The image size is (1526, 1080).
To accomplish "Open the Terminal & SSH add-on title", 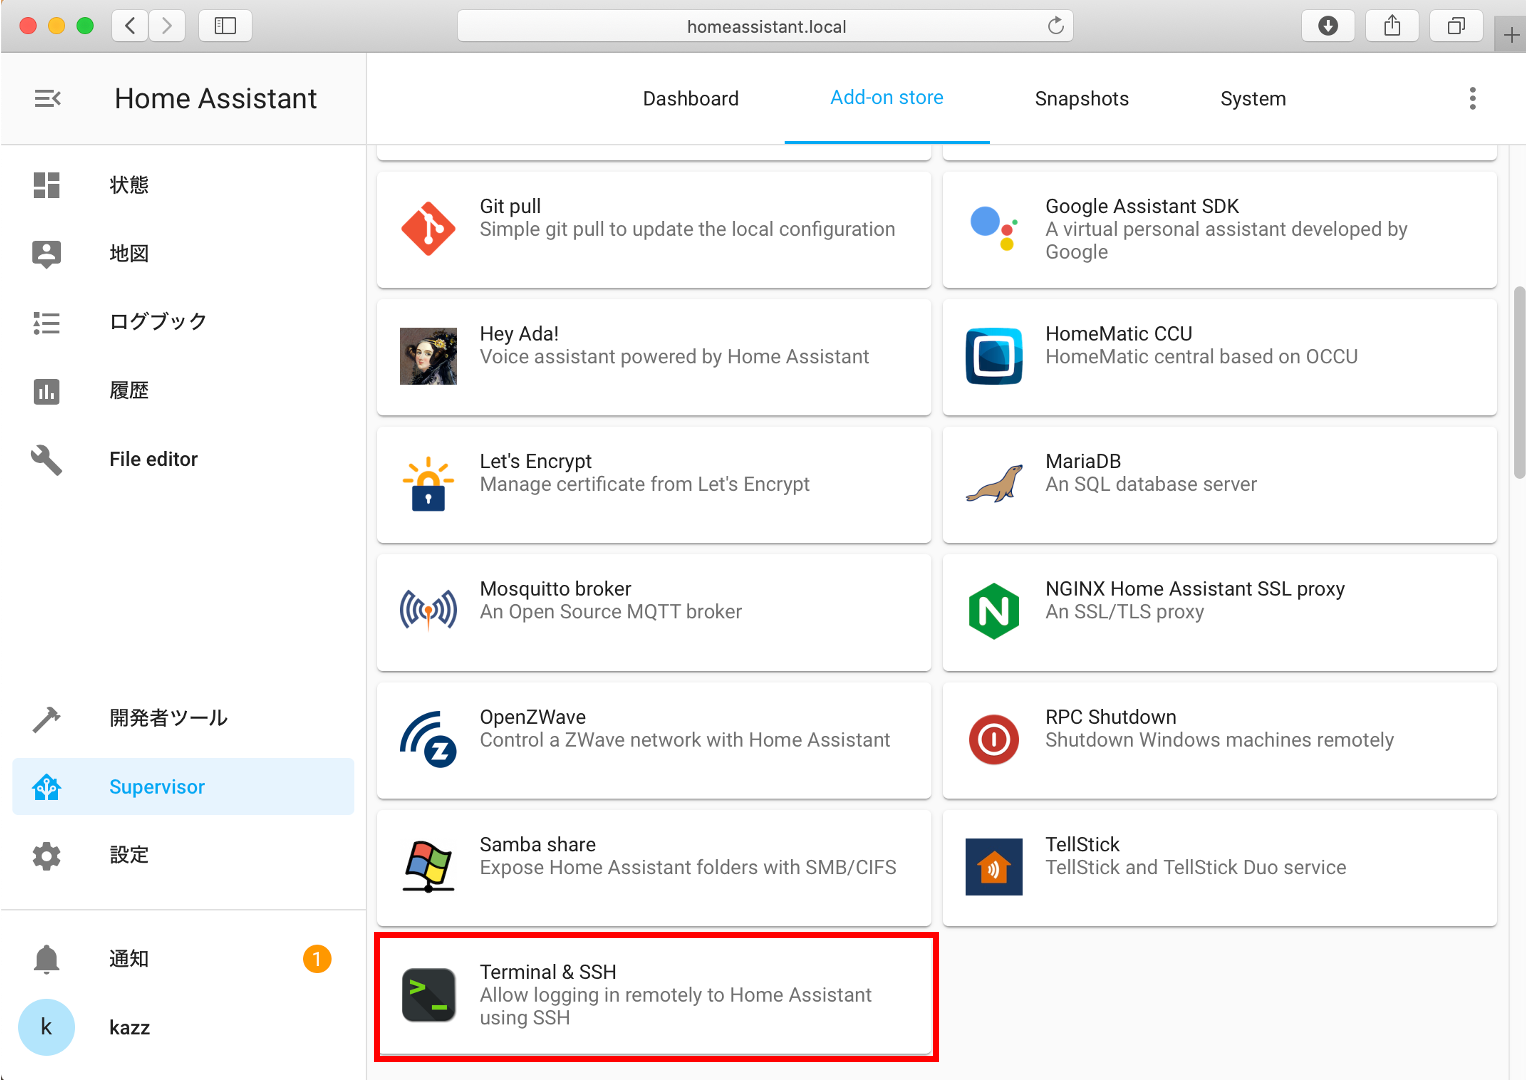I will (x=548, y=972).
